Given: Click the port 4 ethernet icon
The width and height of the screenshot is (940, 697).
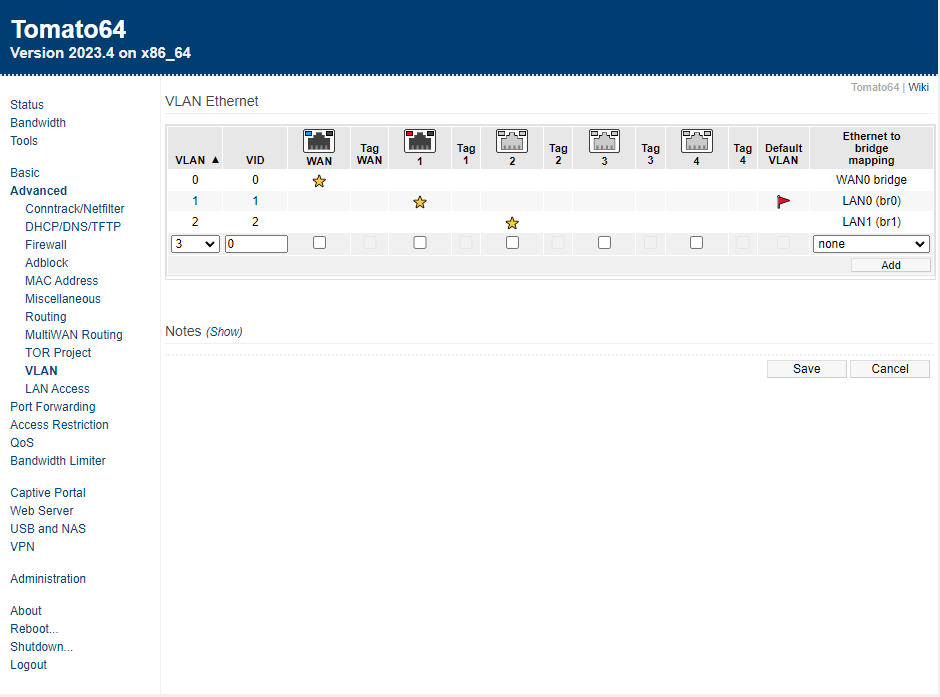Looking at the screenshot, I should tap(697, 141).
